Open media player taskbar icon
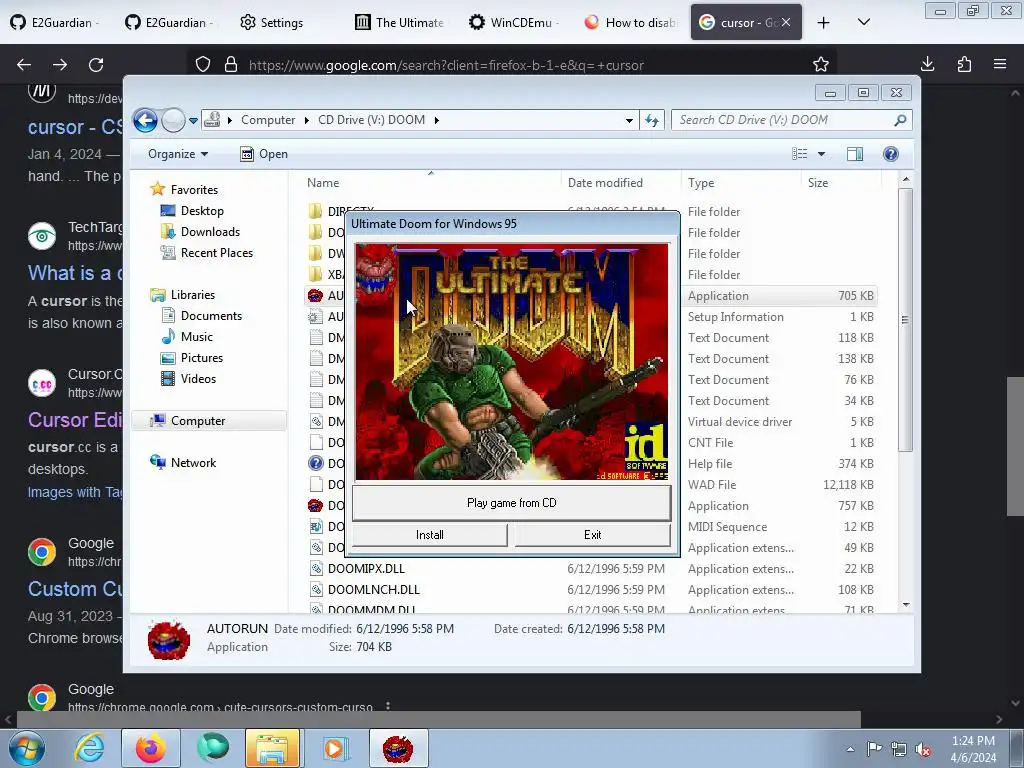Viewport: 1024px width, 768px height. pos(334,748)
